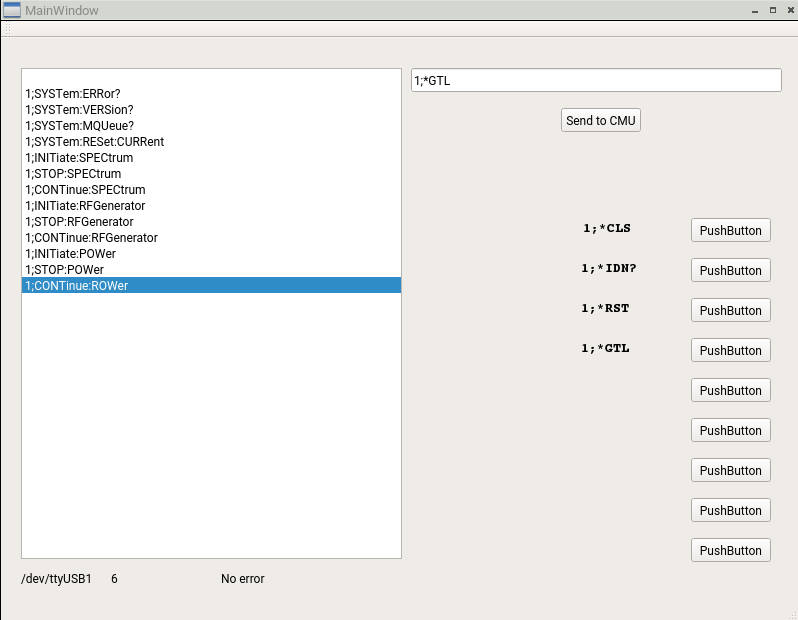The height and width of the screenshot is (620, 798).
Task: Click the highlighted 1;CONTinue:ROWer list entry
Action: coord(211,285)
